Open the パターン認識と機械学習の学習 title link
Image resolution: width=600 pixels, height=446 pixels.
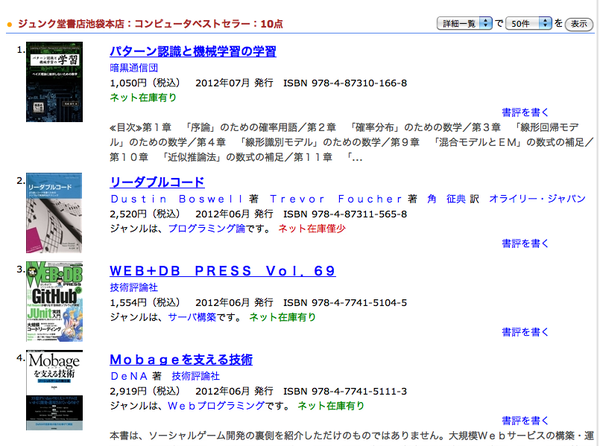click(x=193, y=51)
